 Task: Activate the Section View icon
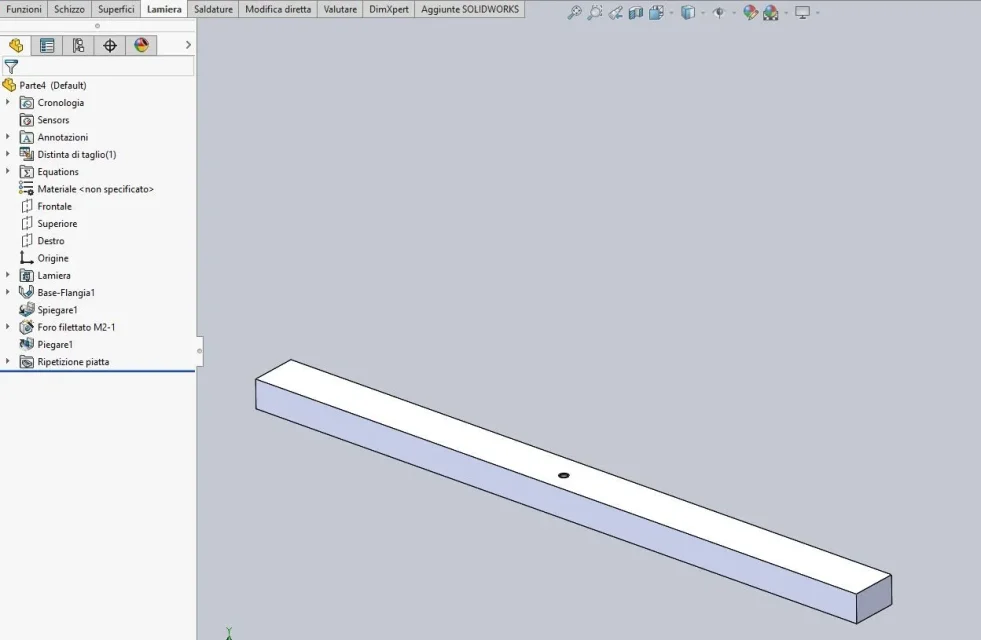[x=636, y=13]
